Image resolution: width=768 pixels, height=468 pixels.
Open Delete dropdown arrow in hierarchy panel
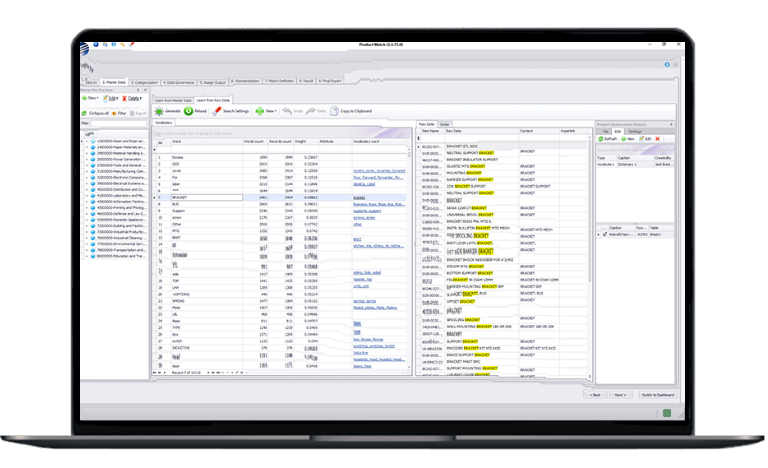(141, 99)
